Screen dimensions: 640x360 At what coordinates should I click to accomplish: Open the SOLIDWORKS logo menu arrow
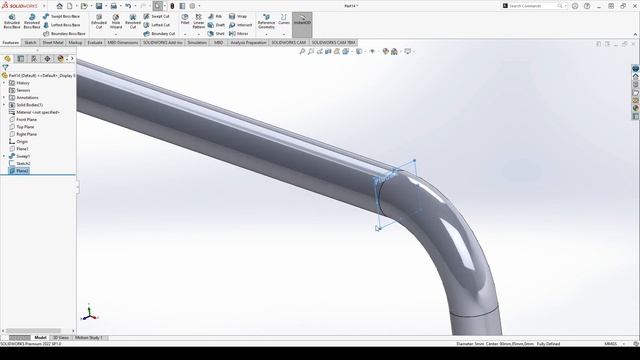(44, 6)
